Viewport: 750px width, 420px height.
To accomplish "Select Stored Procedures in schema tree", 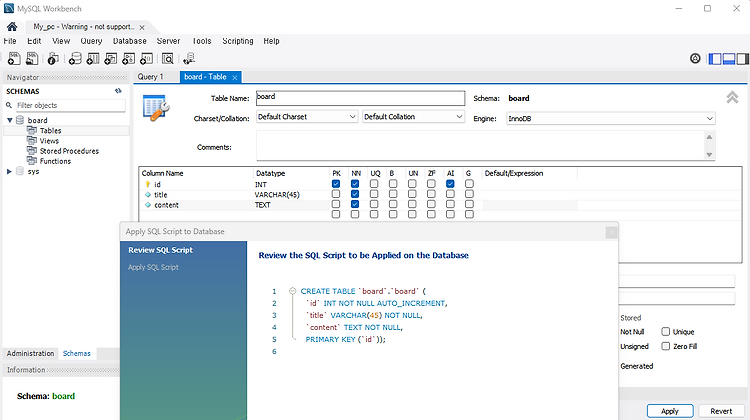I will 69,151.
